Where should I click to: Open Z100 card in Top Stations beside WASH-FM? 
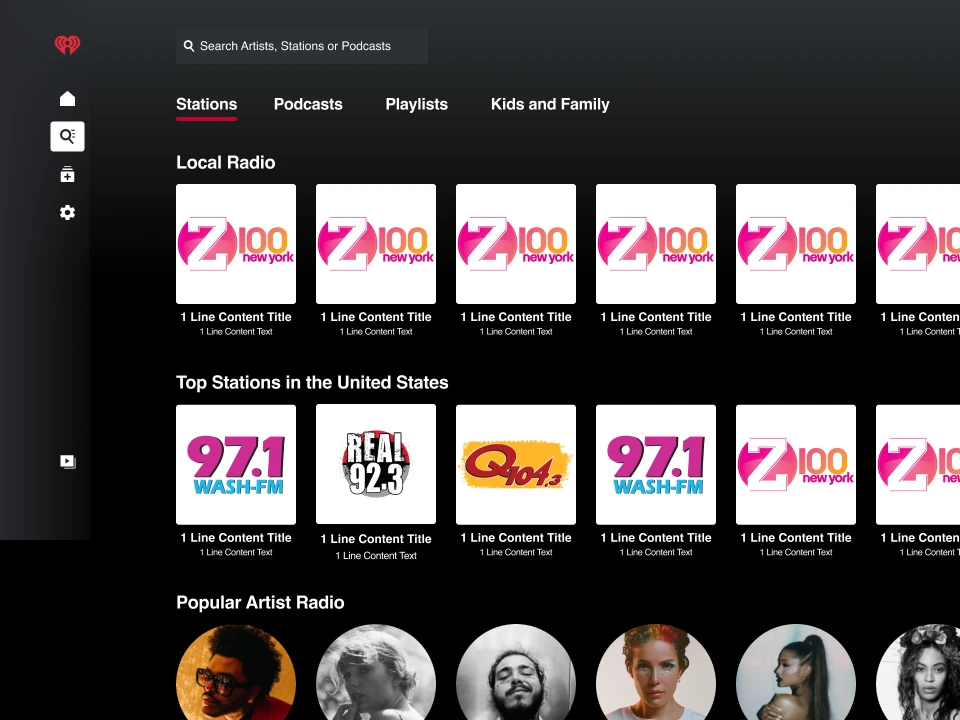[796, 464]
